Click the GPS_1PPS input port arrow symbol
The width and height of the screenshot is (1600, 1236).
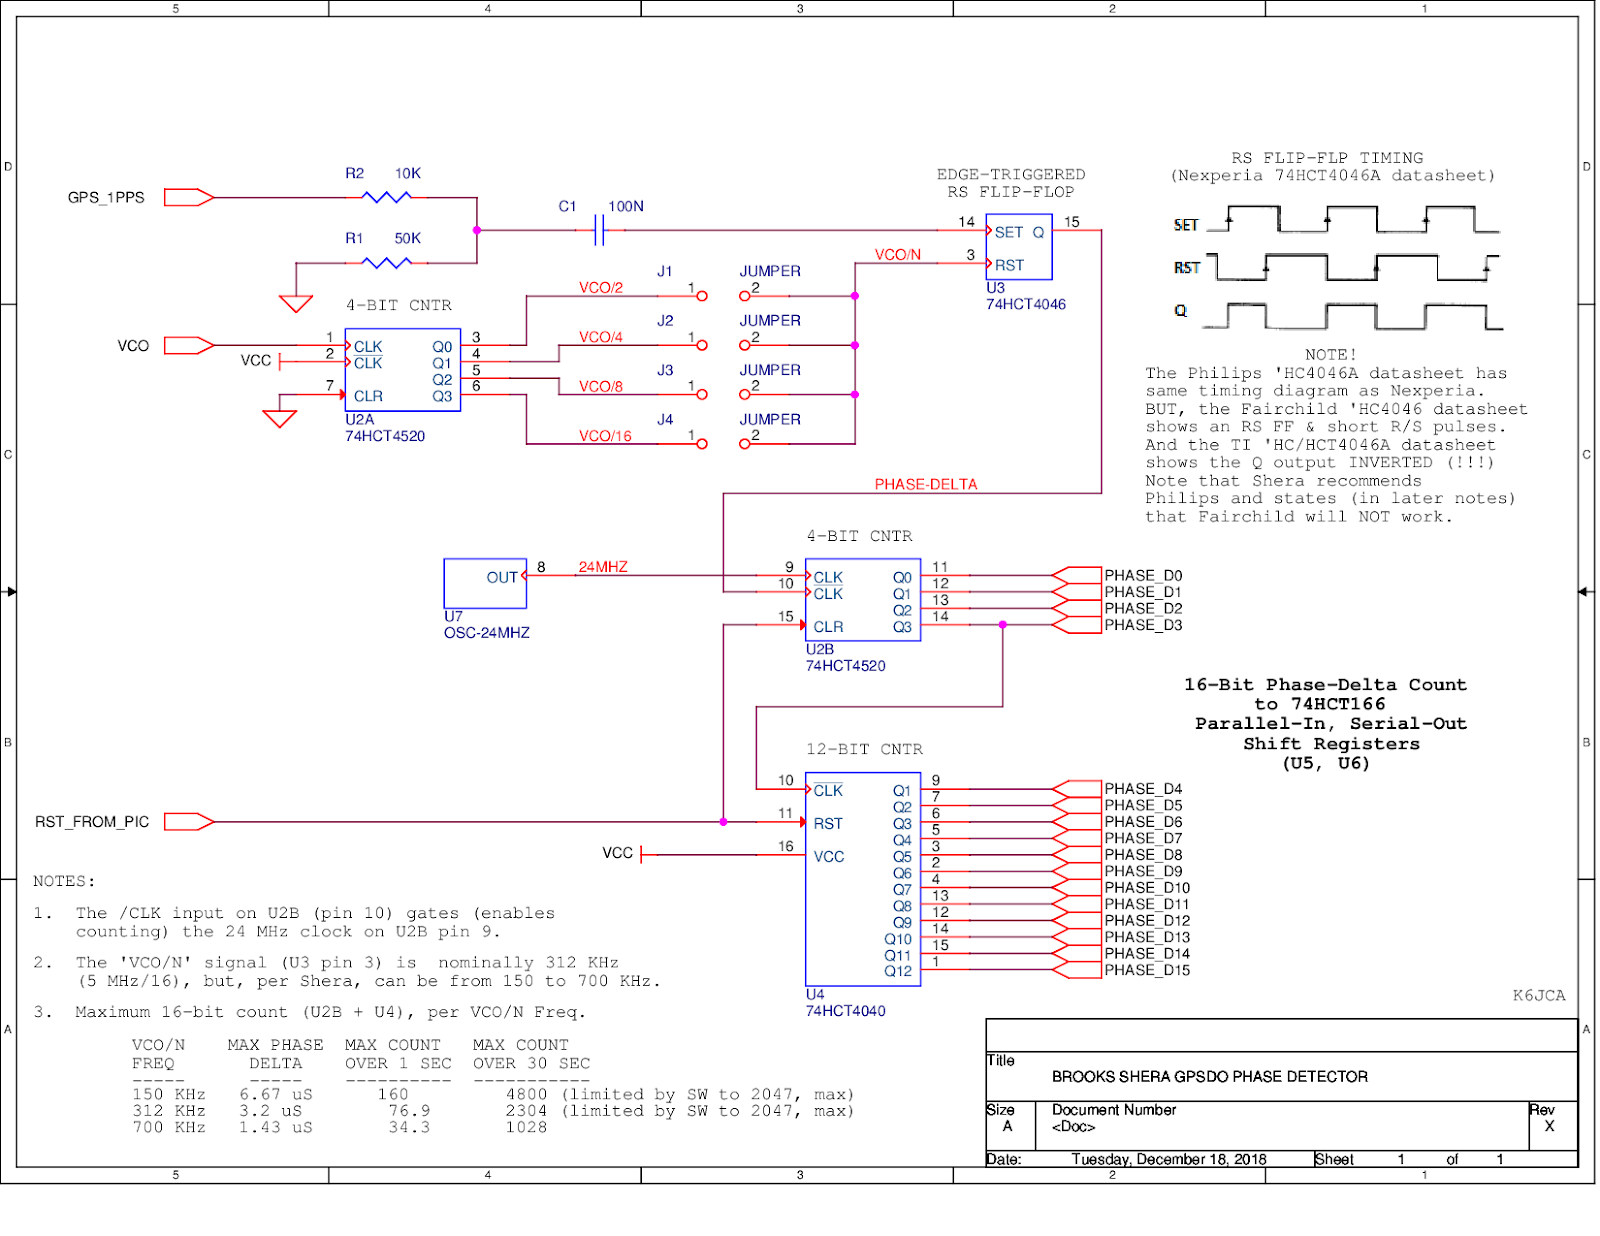tap(189, 197)
